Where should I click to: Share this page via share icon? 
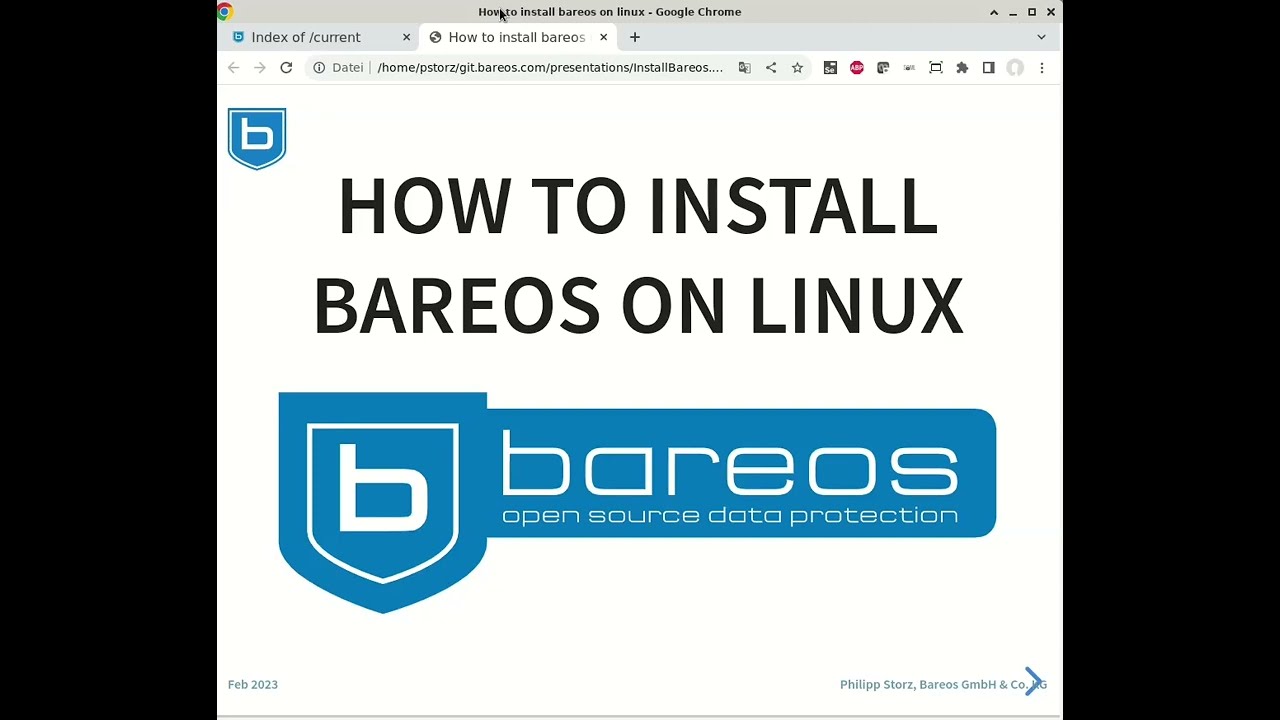coord(771,68)
